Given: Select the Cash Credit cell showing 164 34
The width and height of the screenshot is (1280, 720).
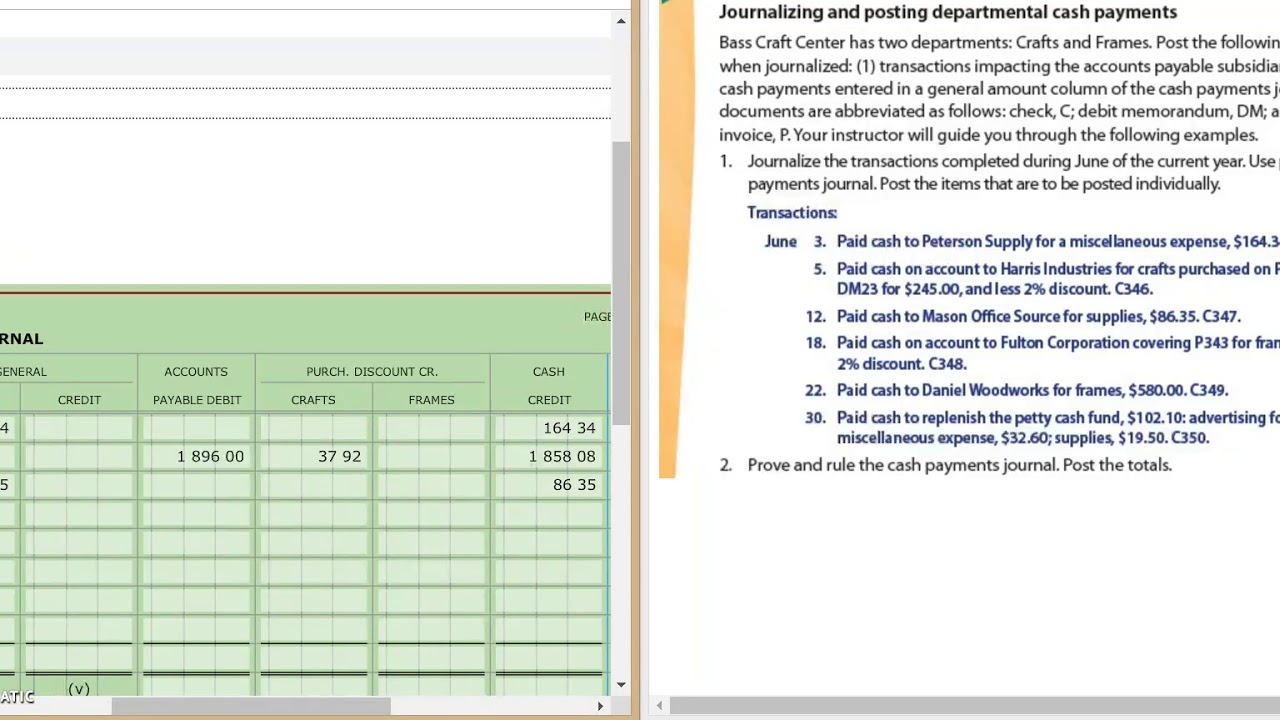Looking at the screenshot, I should [549, 428].
